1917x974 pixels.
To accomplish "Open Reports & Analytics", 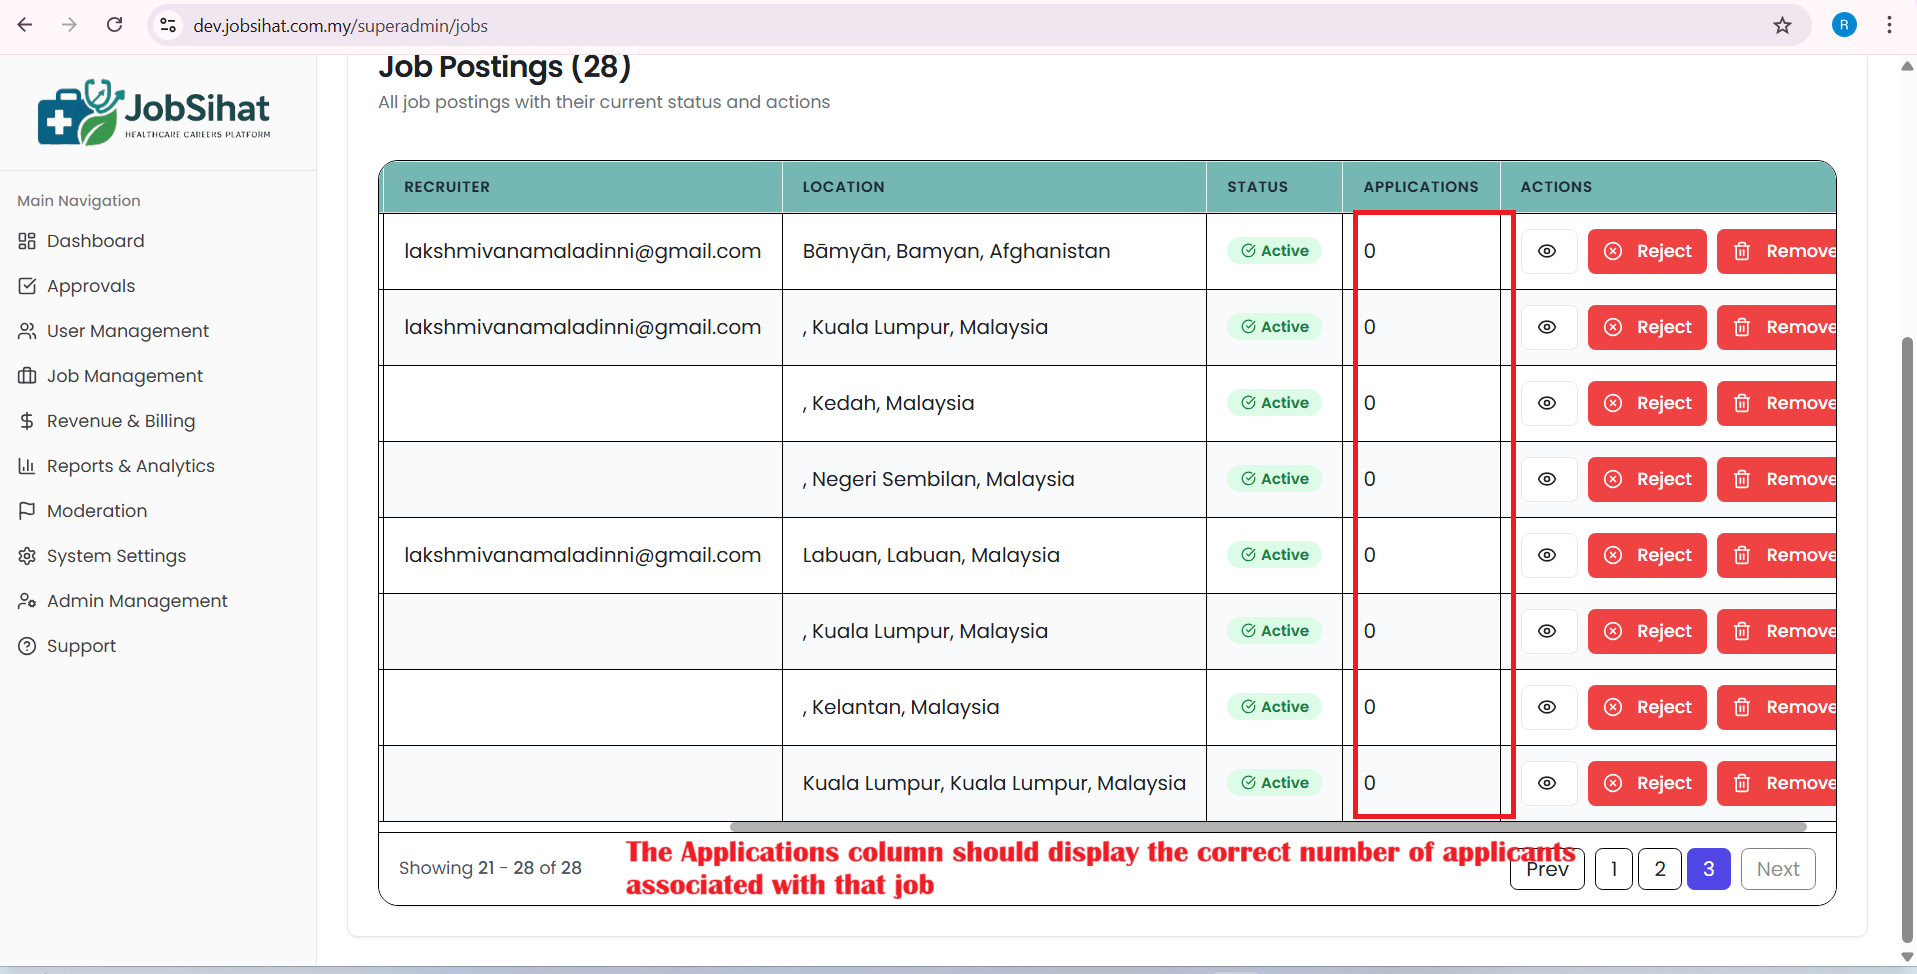I will pyautogui.click(x=130, y=466).
